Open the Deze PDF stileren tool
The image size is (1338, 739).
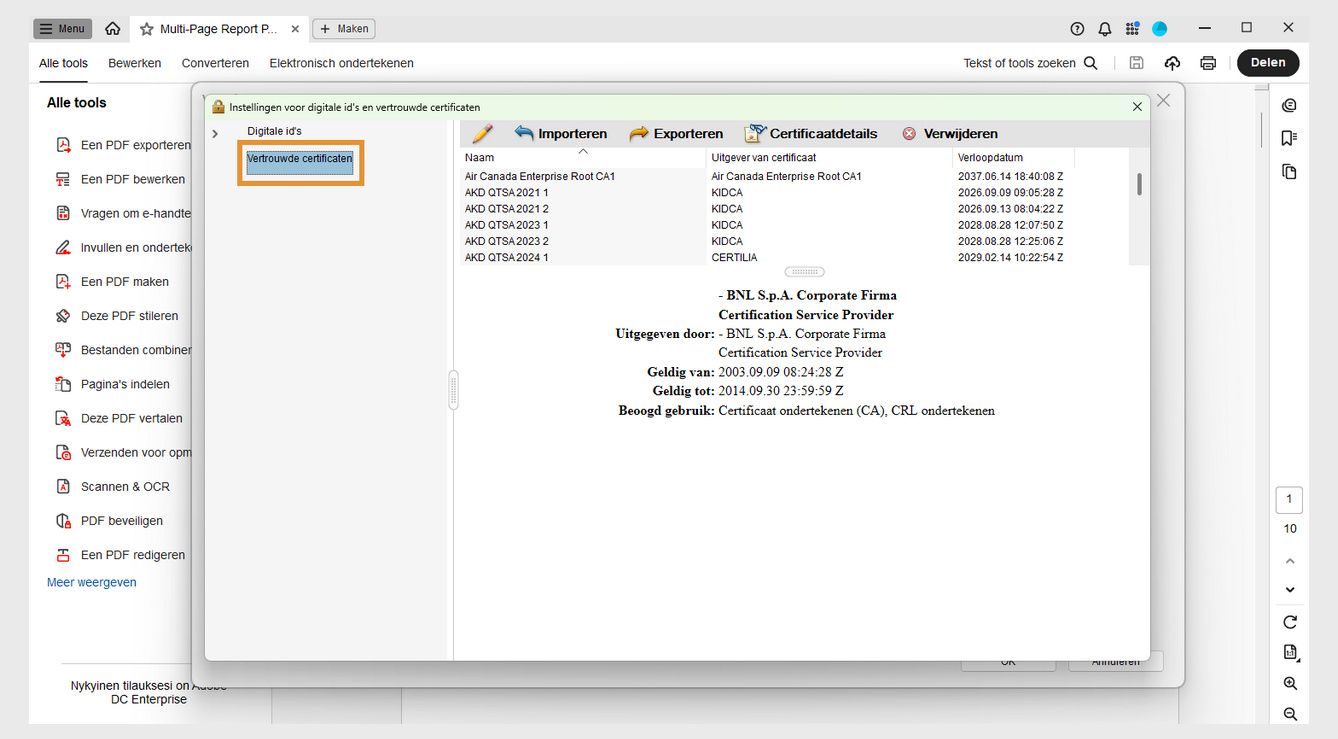116,316
